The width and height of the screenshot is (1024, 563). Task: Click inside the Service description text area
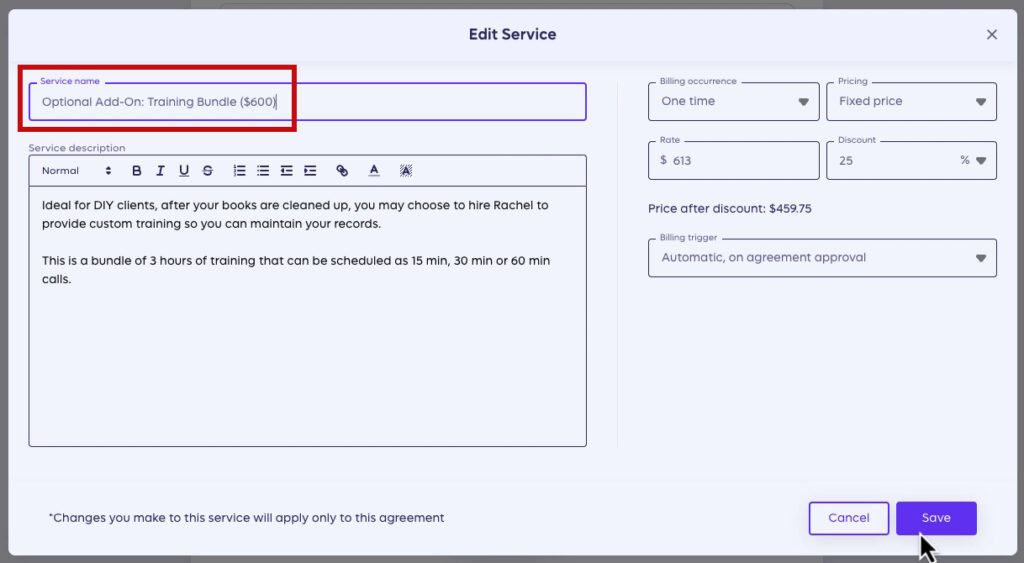click(x=307, y=316)
